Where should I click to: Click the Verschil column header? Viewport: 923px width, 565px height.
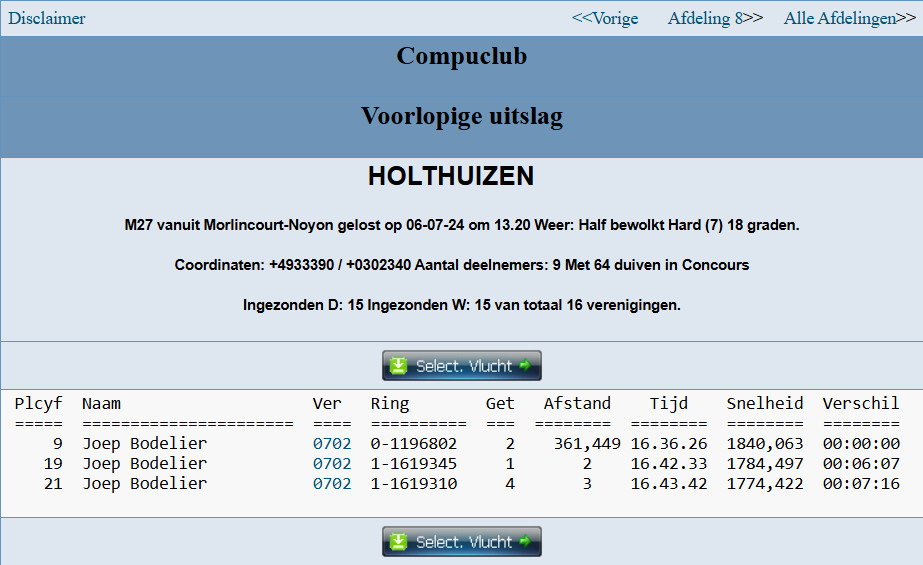click(x=861, y=404)
